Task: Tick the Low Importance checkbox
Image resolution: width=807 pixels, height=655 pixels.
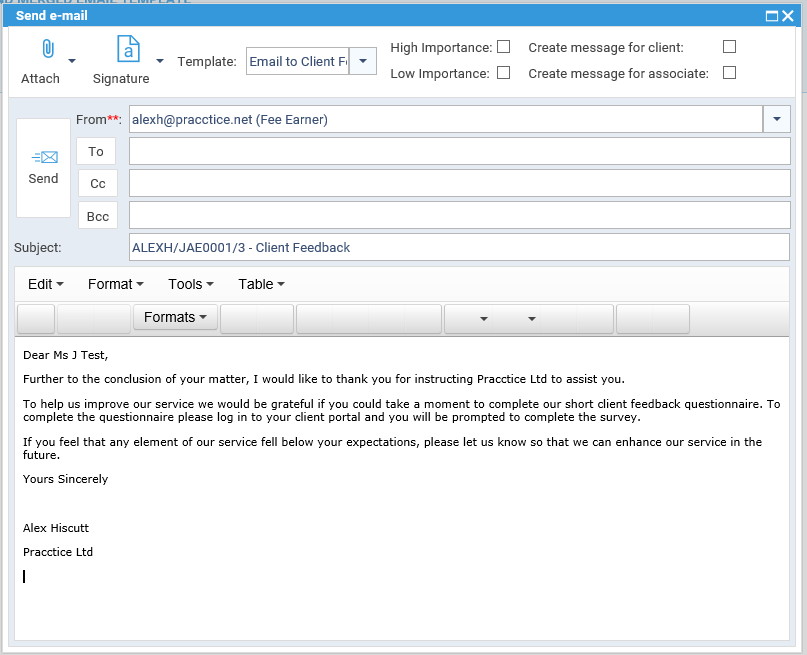Action: 503,73
